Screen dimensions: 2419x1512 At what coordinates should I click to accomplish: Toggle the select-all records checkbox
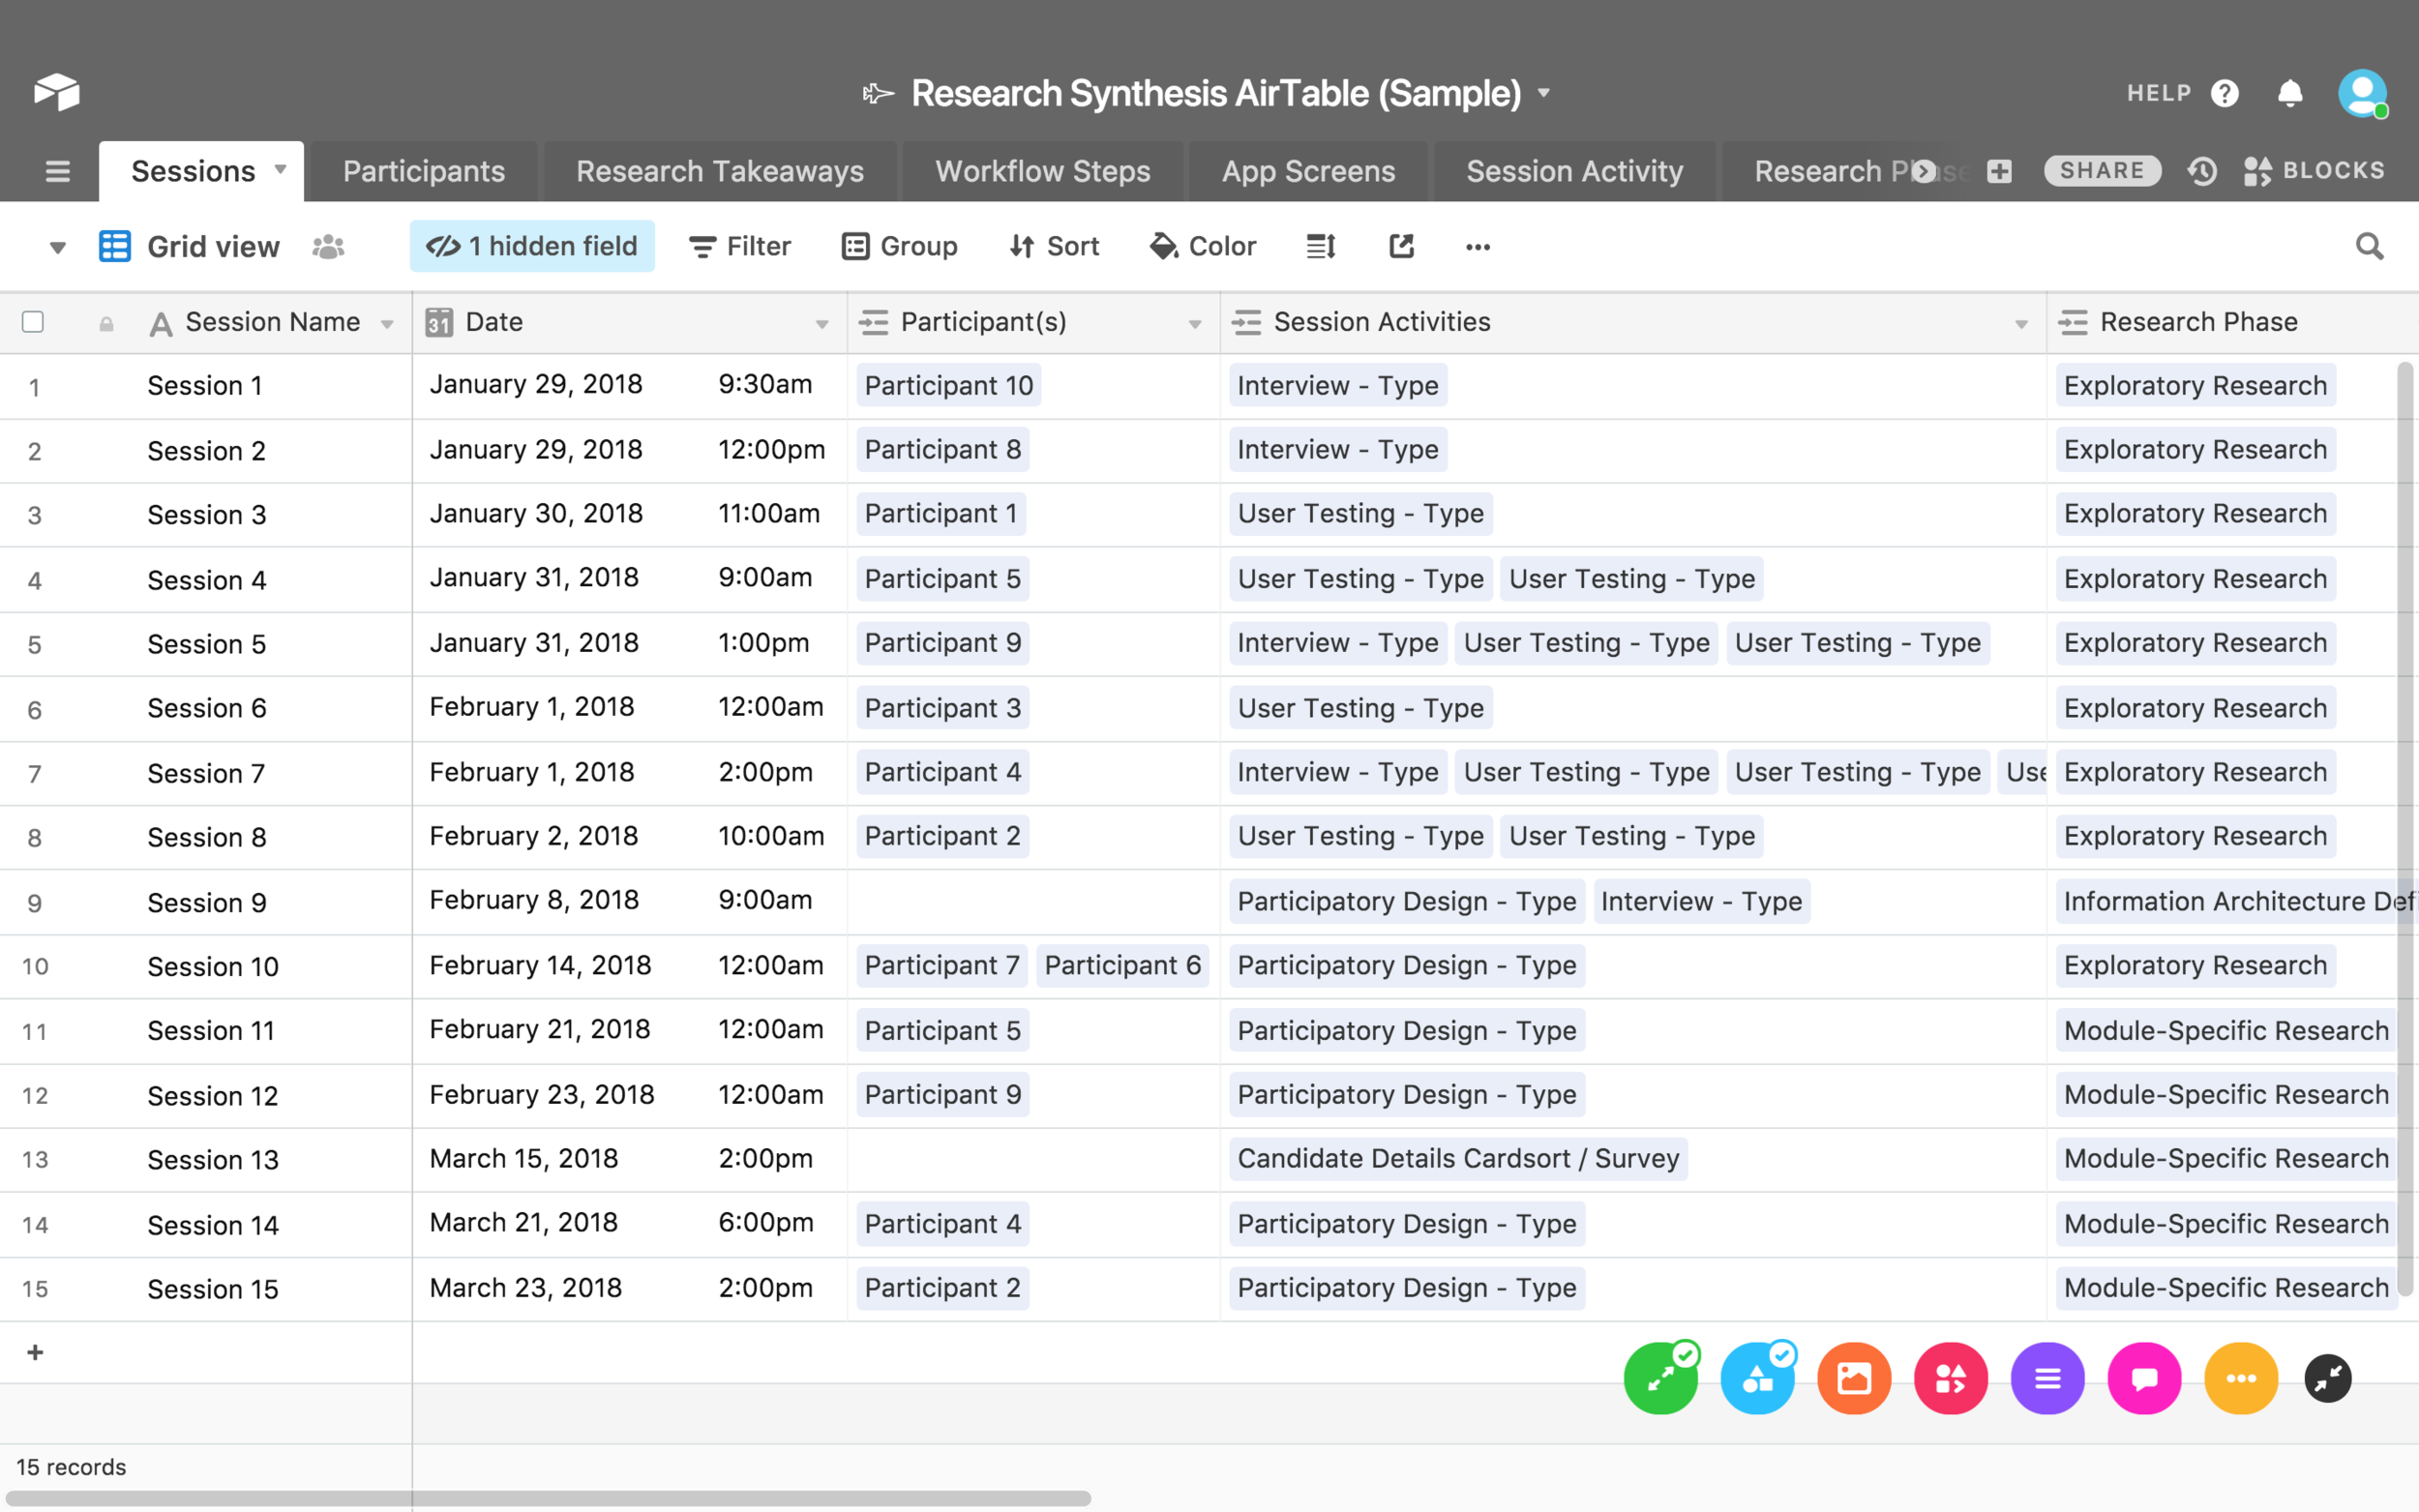(x=33, y=322)
